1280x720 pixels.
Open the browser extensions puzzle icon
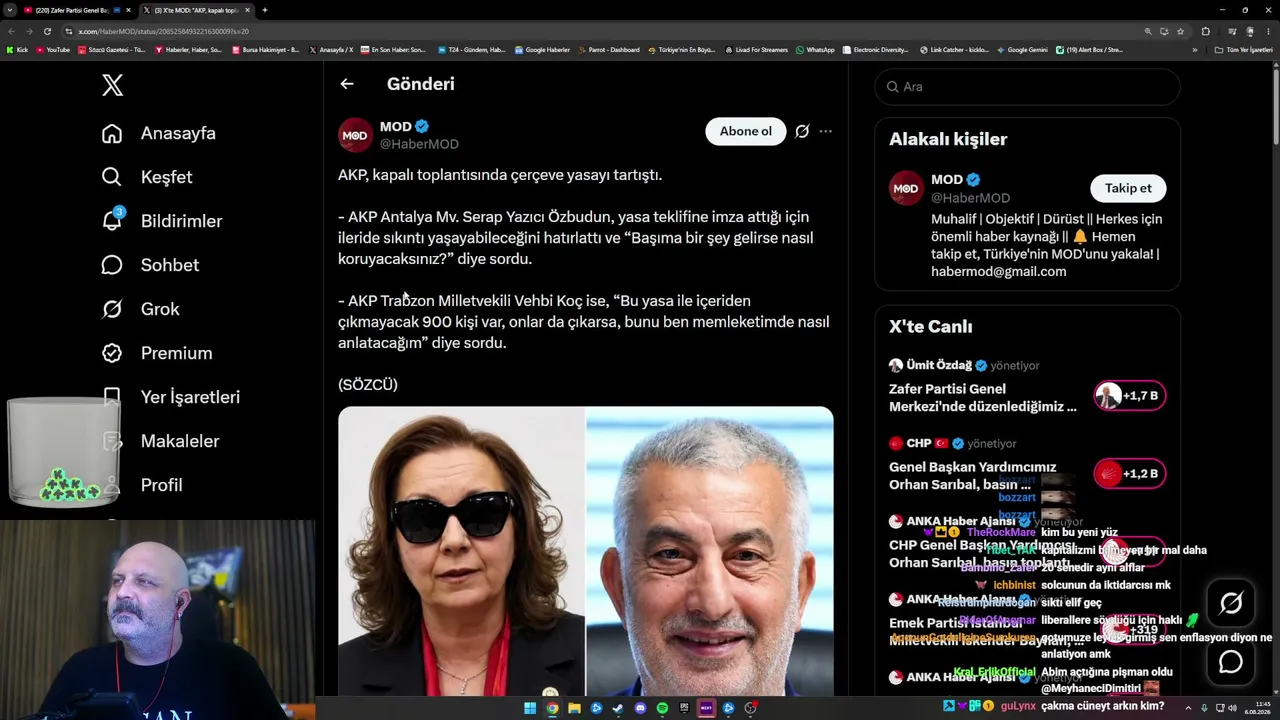tap(1206, 31)
